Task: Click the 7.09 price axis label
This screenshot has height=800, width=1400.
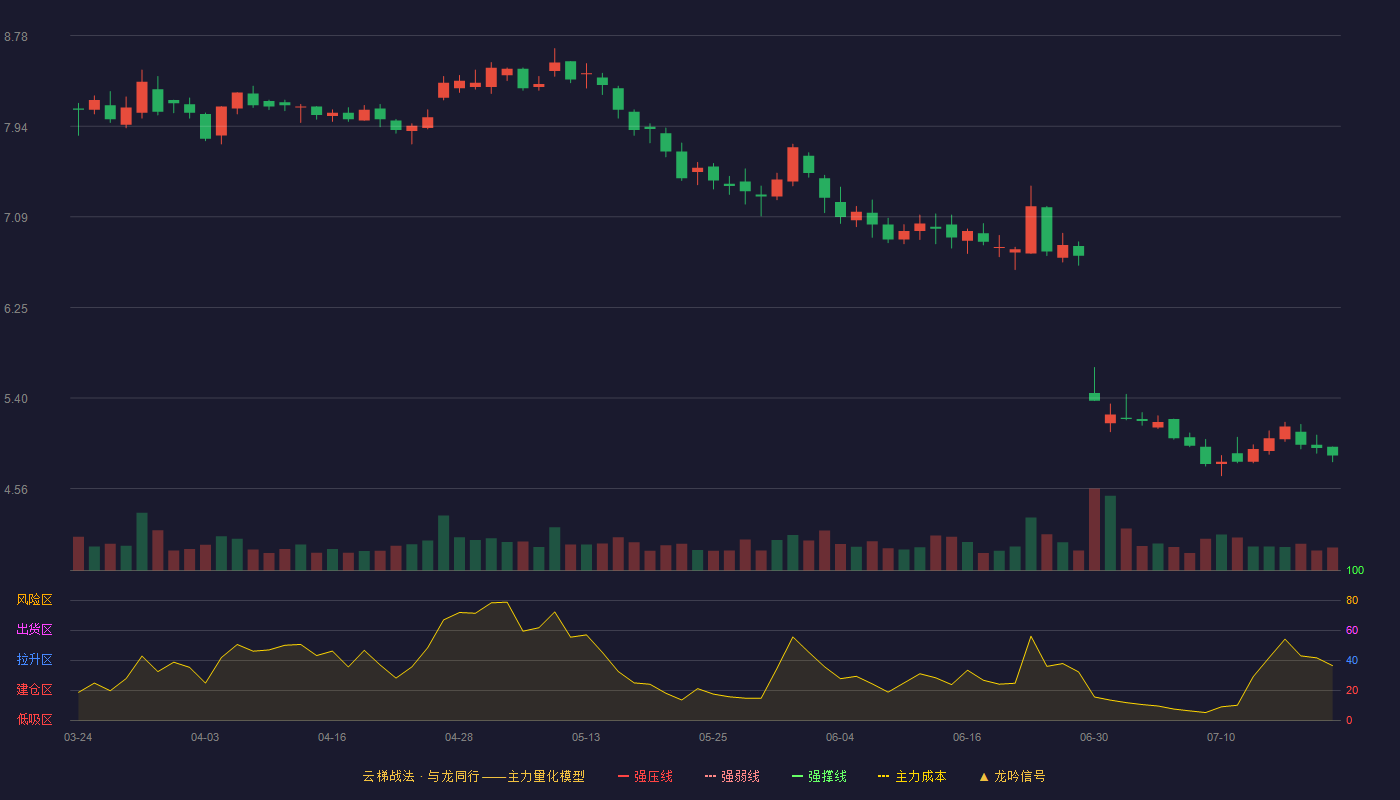Action: click(x=16, y=218)
